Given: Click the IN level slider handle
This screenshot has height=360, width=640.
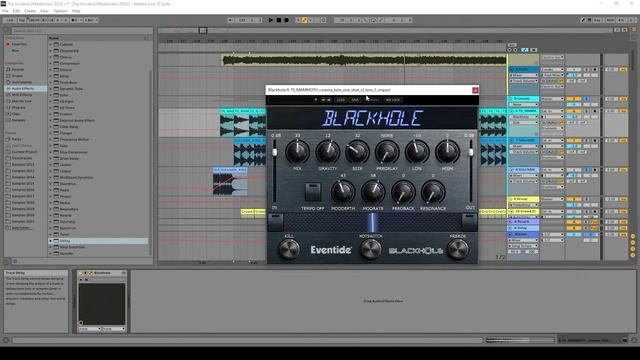Looking at the screenshot, I should click(275, 152).
